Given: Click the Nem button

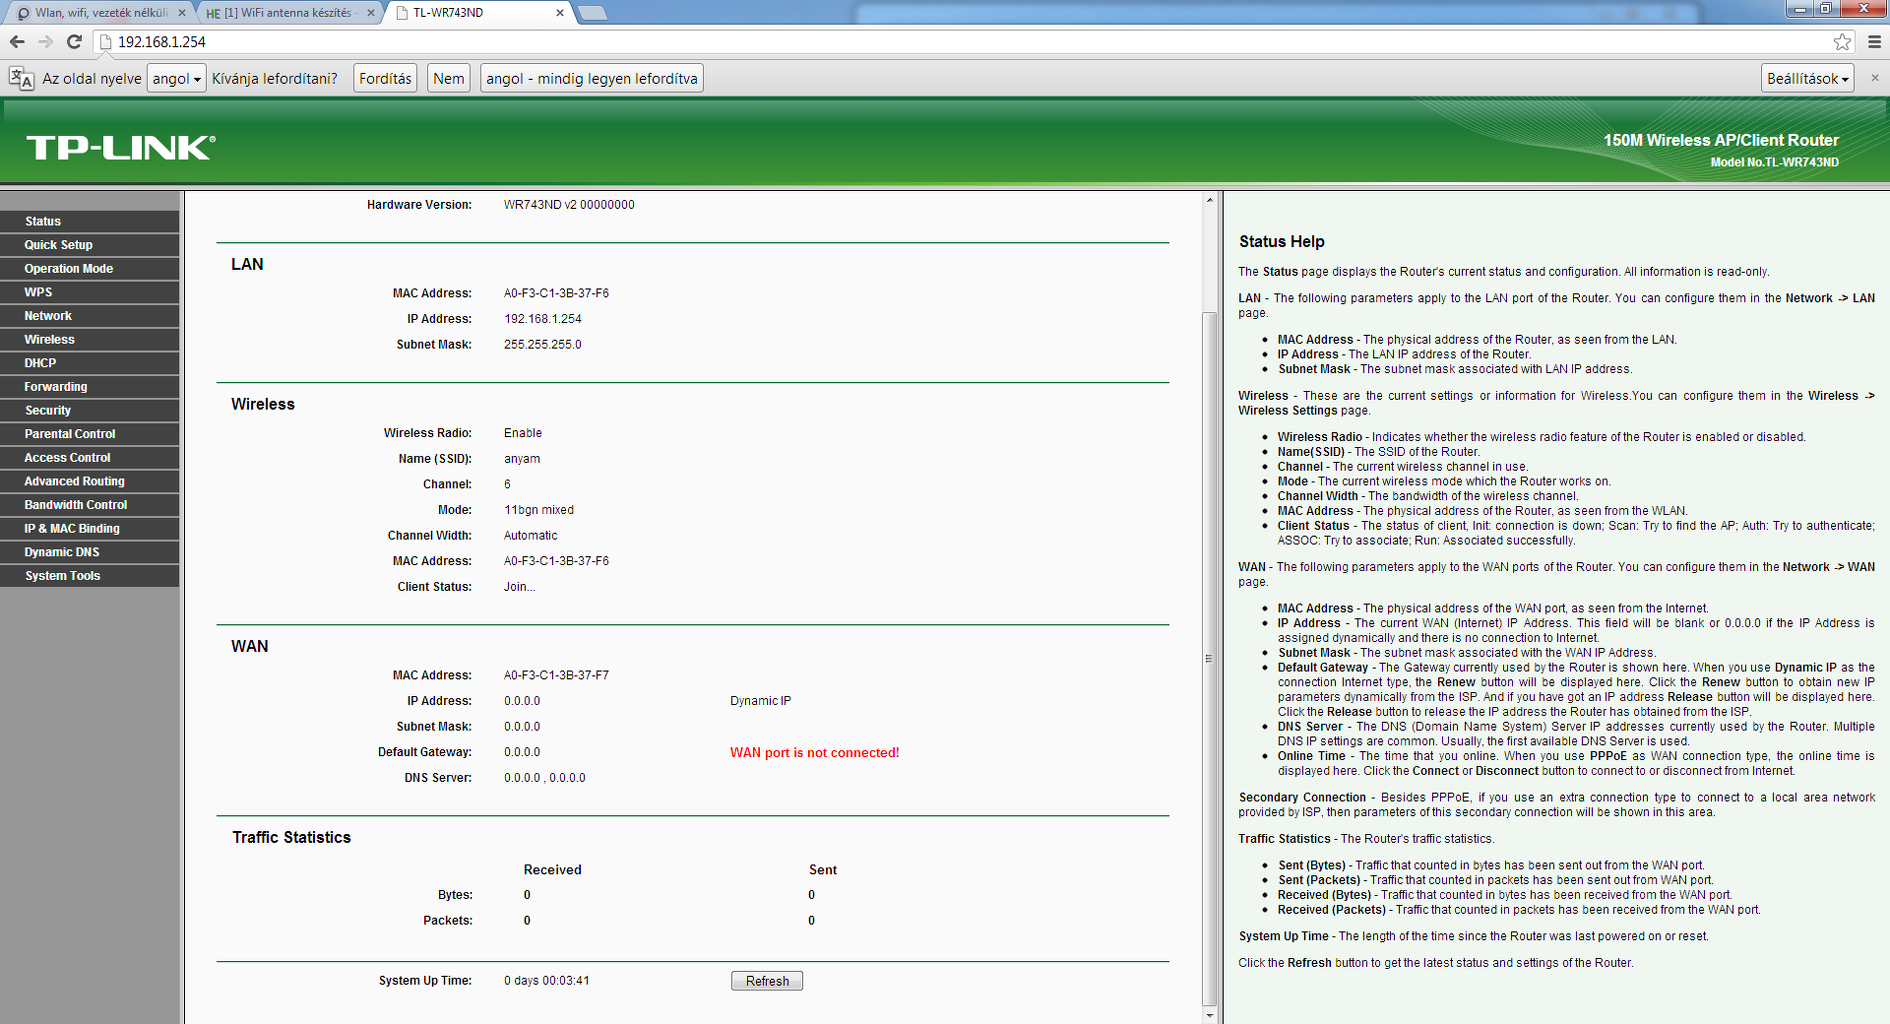Looking at the screenshot, I should [x=448, y=78].
